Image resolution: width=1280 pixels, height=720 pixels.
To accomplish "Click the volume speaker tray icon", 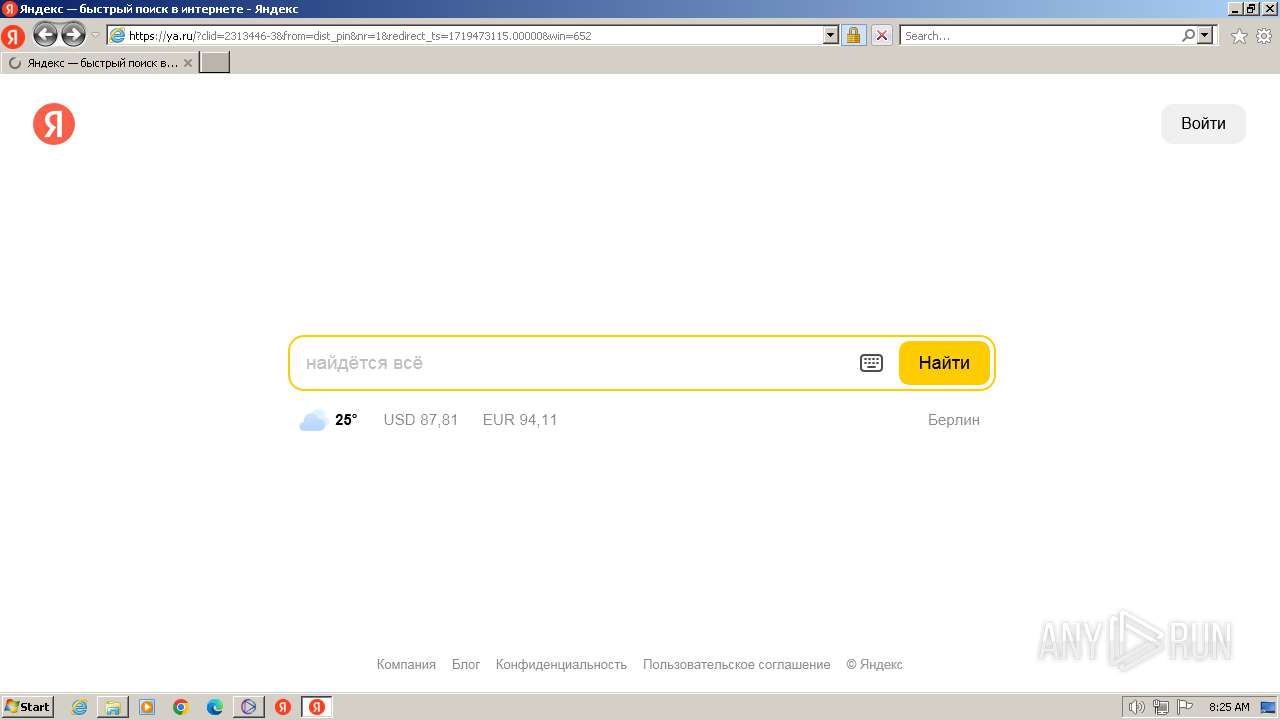I will coord(1136,707).
